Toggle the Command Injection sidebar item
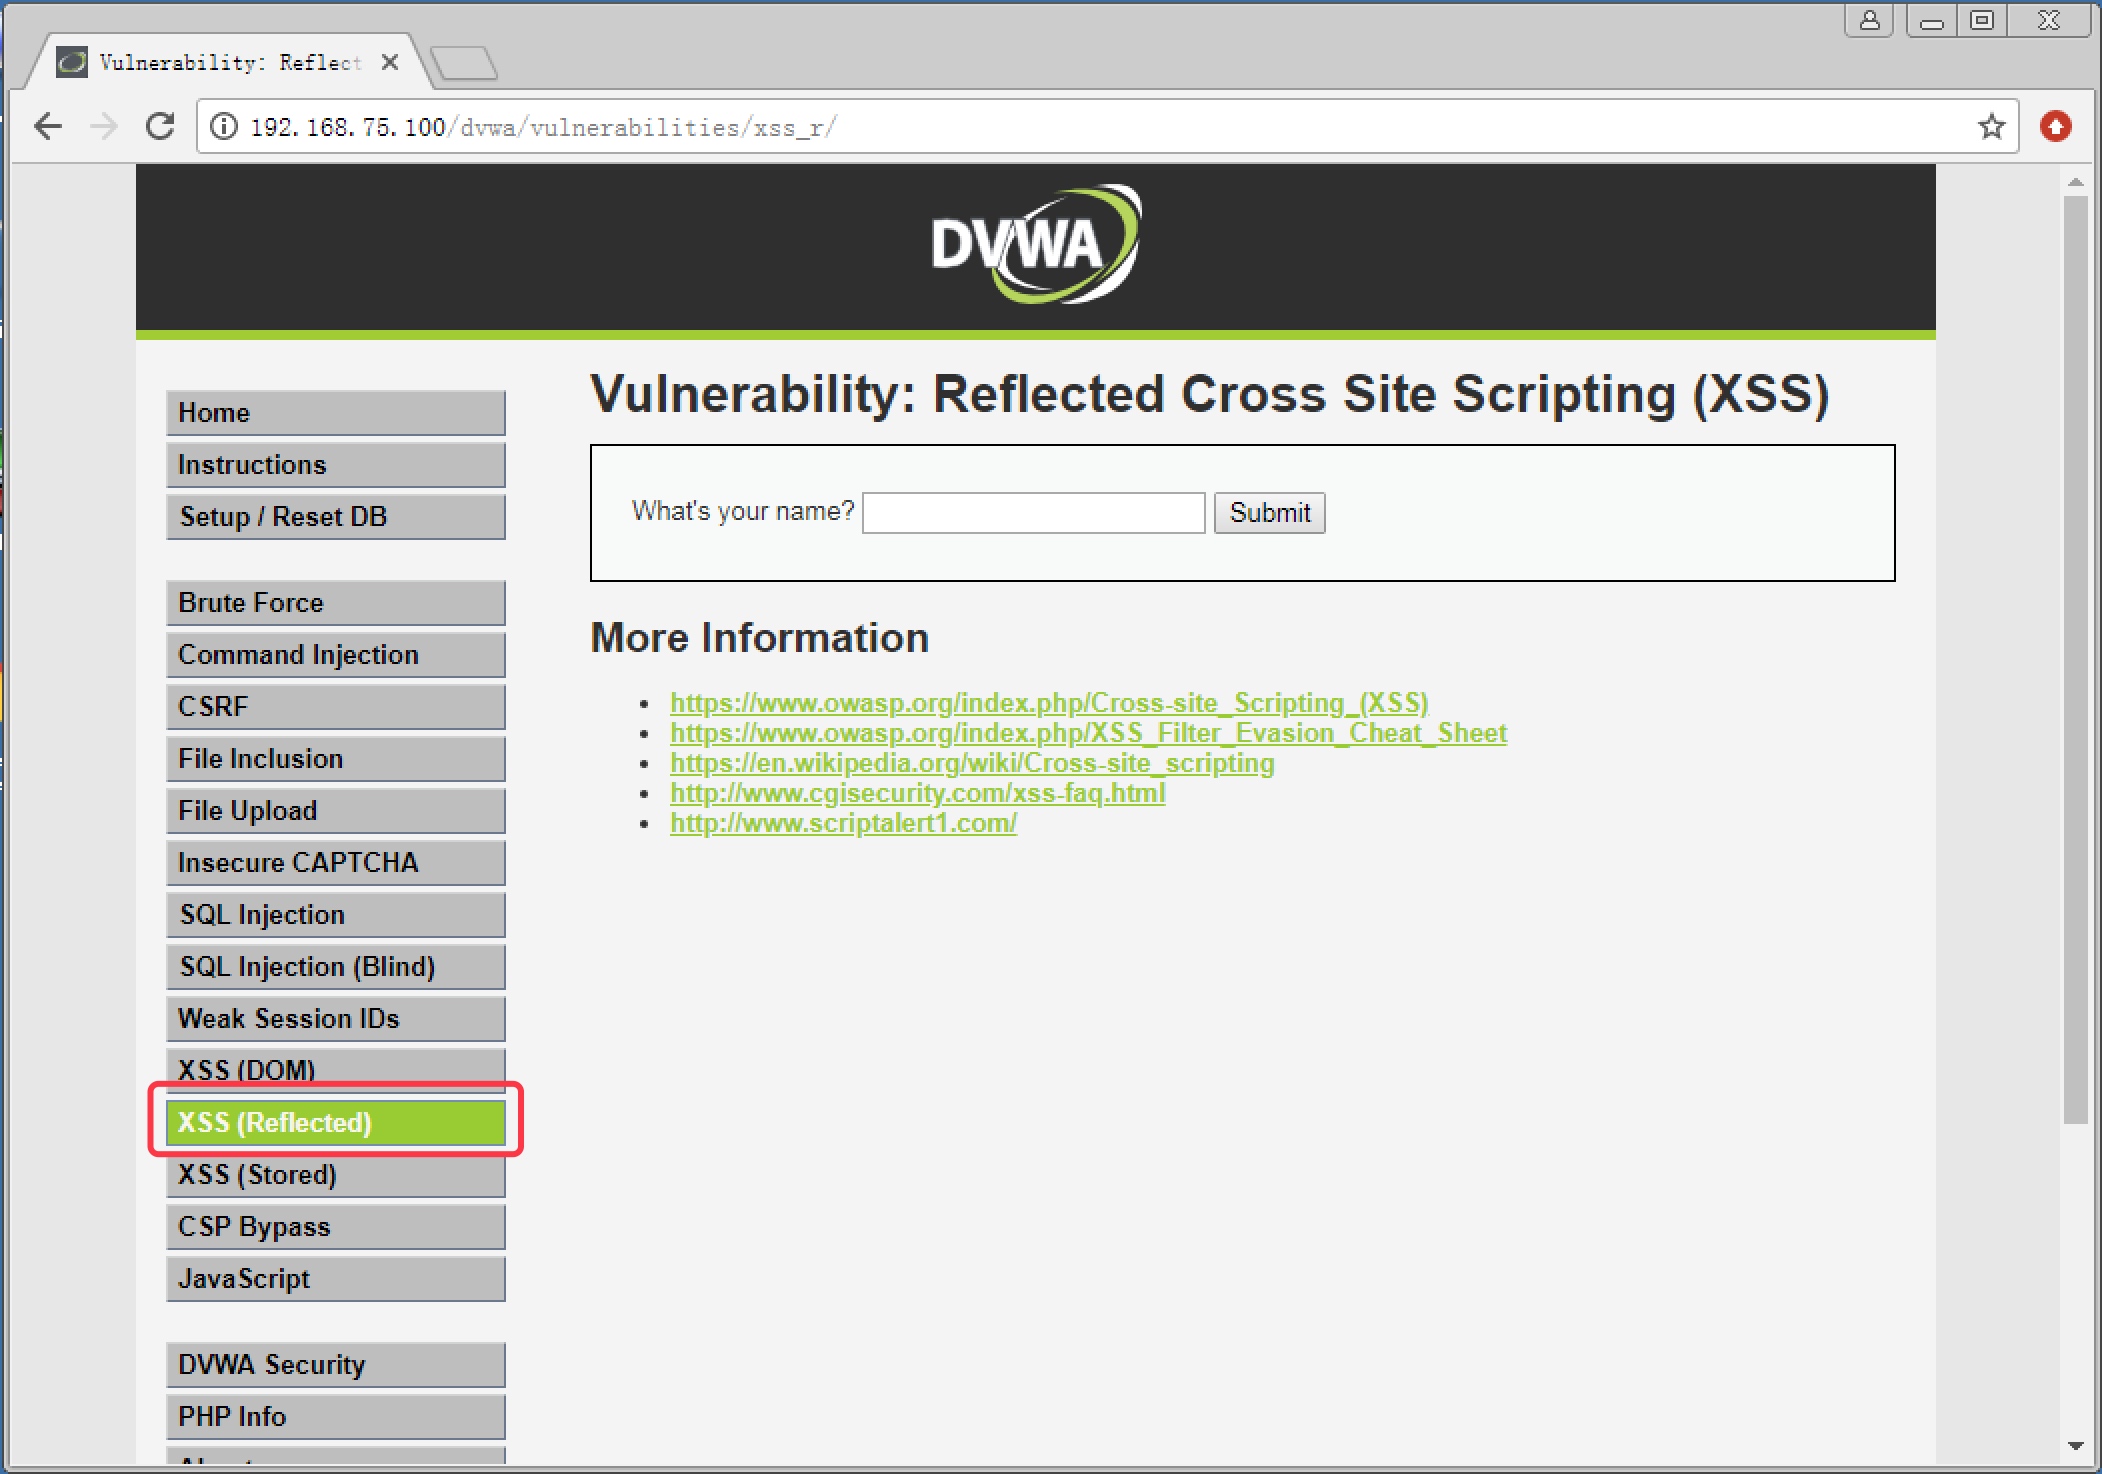This screenshot has width=2102, height=1474. click(x=334, y=653)
